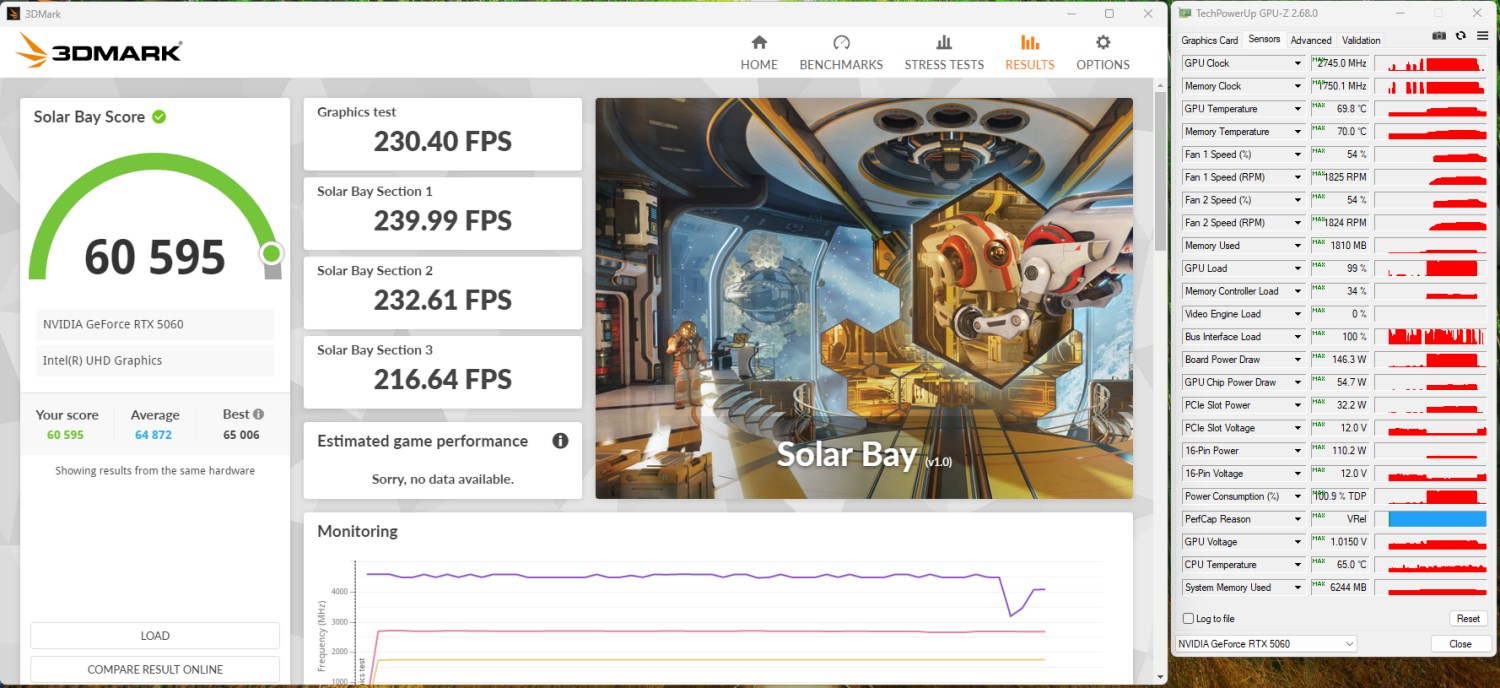Click the info icon next to Best score
Image resolution: width=1500 pixels, height=688 pixels.
[x=258, y=414]
